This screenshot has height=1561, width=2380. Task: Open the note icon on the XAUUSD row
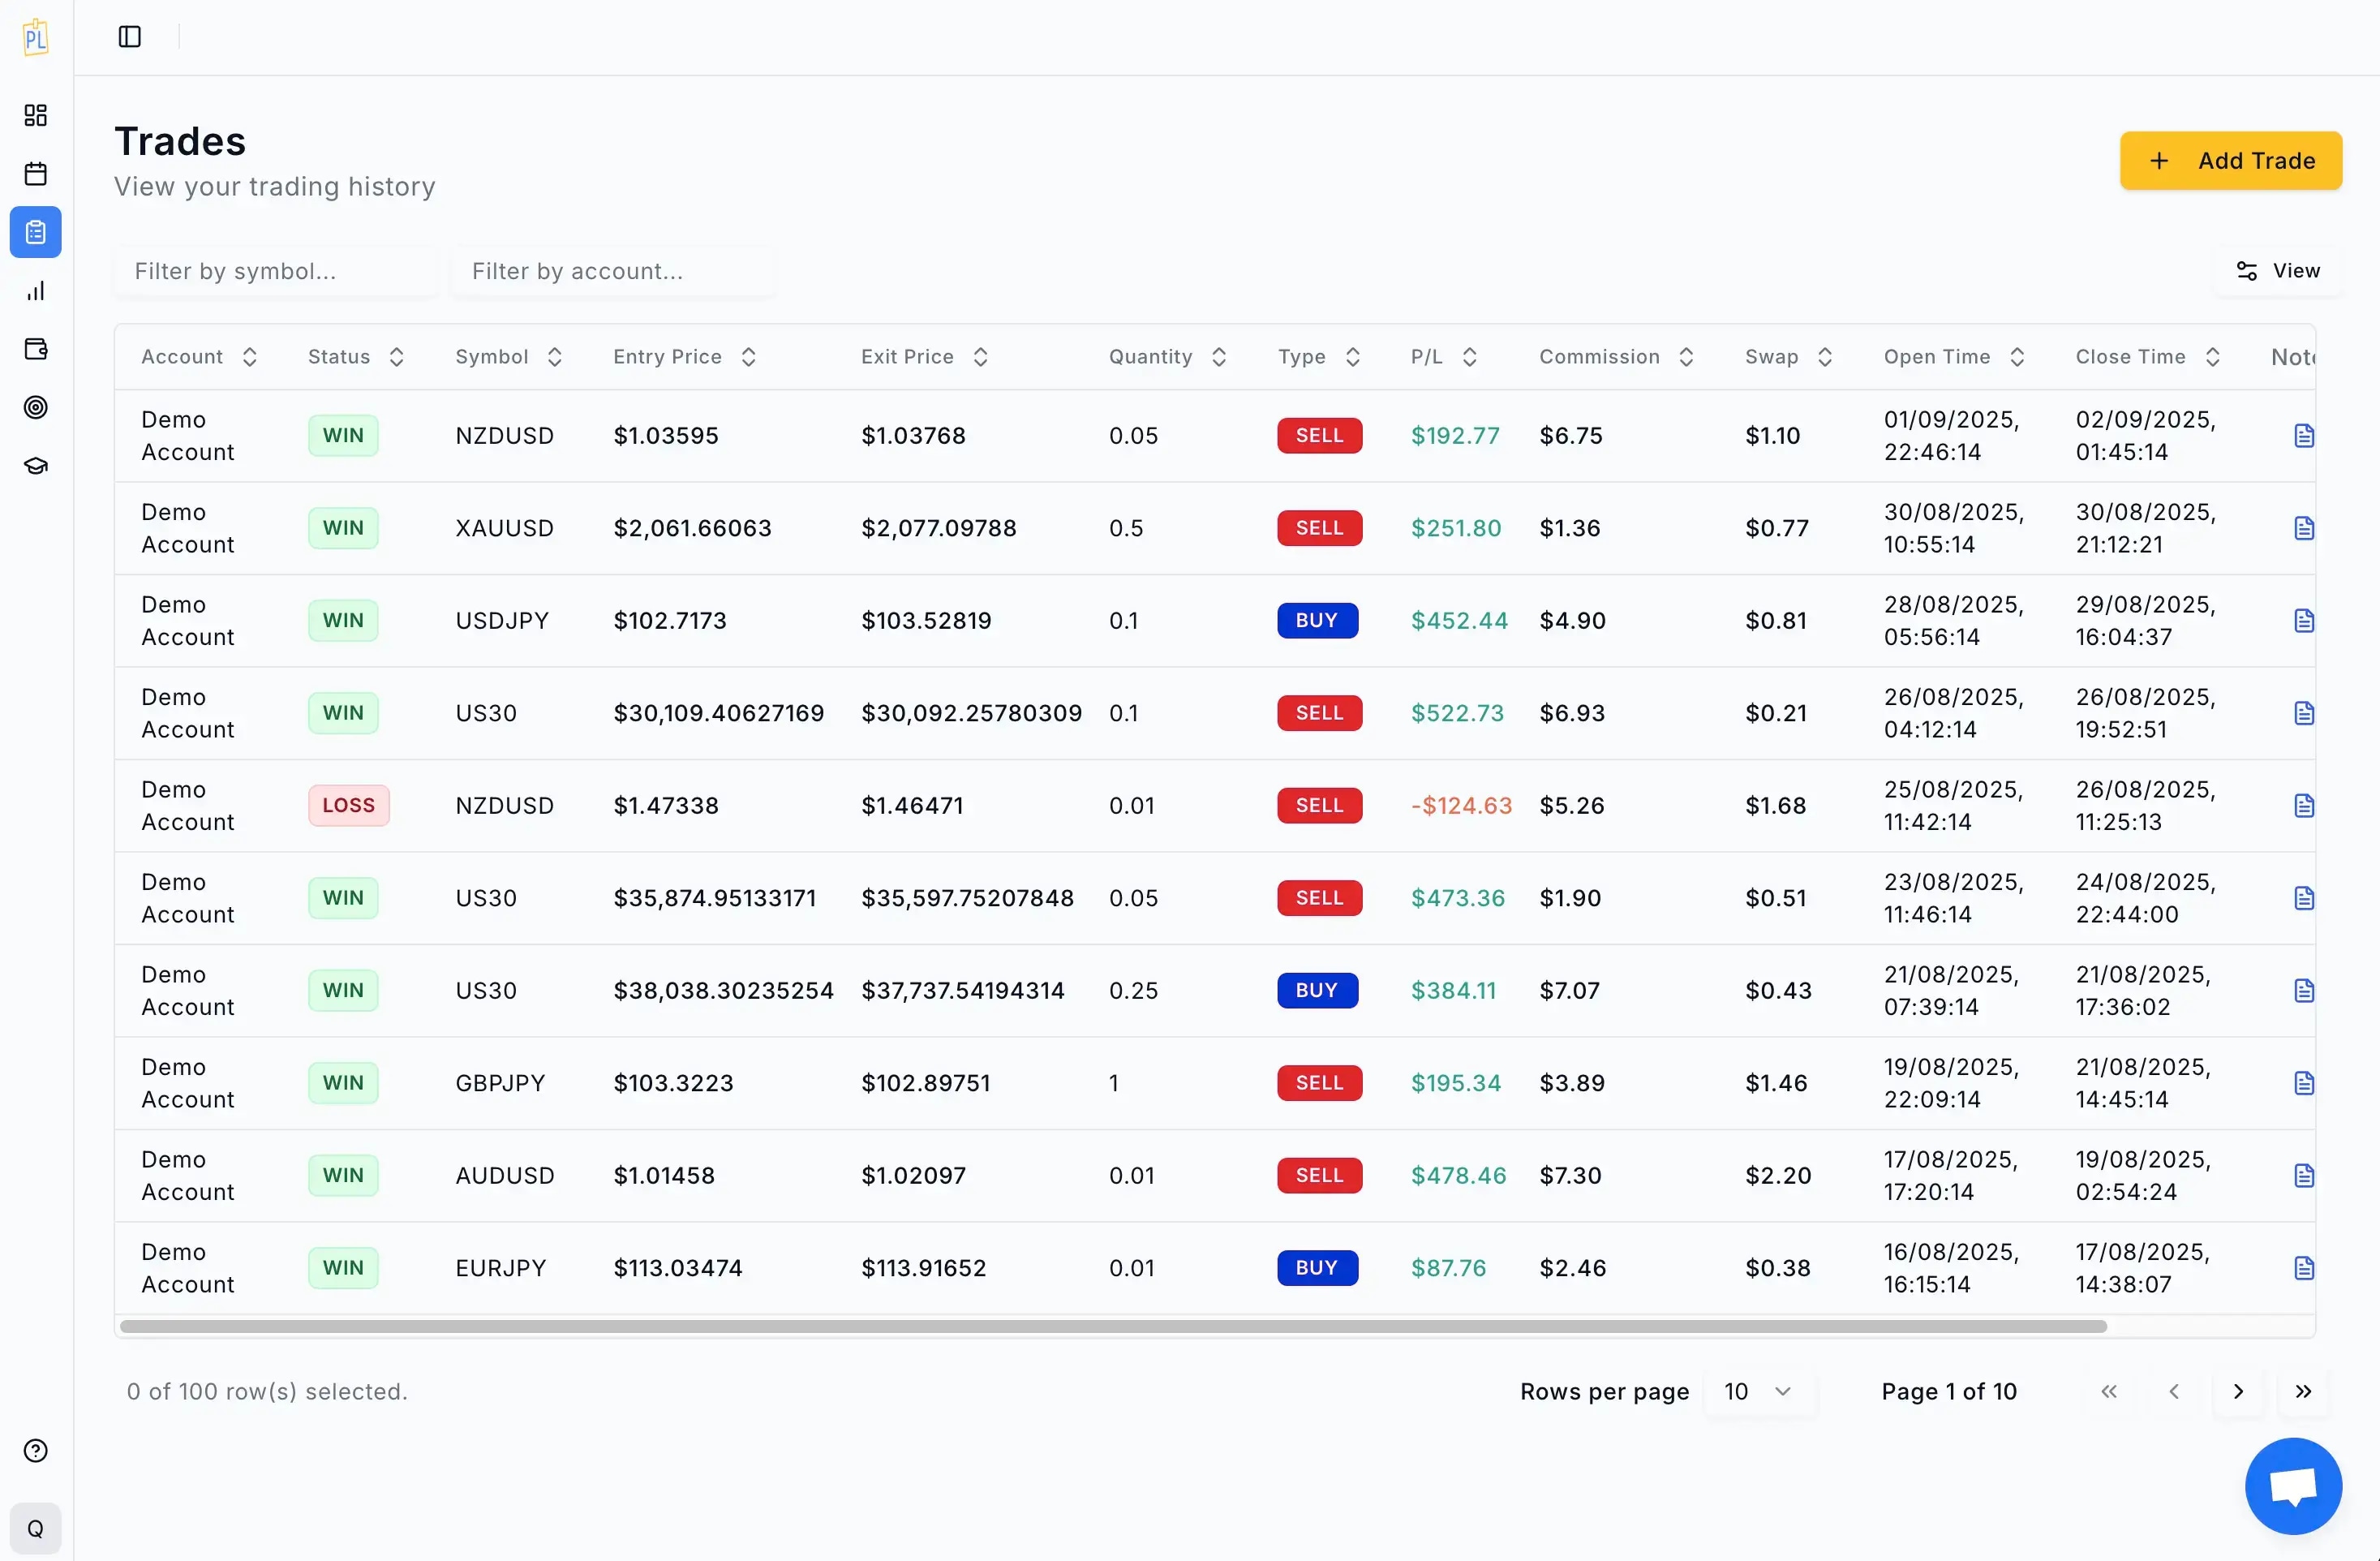click(2305, 527)
